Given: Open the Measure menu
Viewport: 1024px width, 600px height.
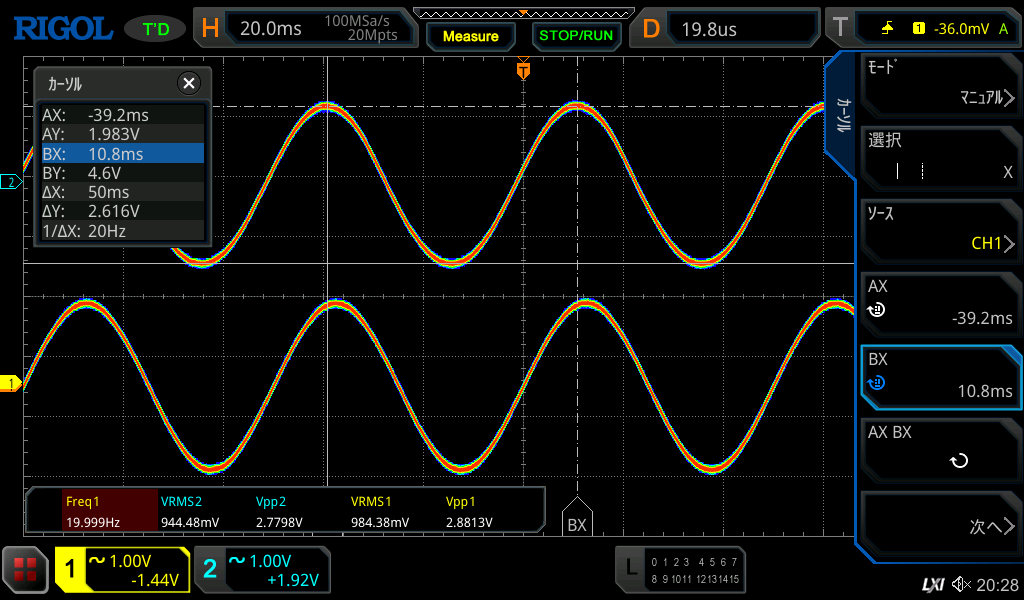Looking at the screenshot, I should tap(471, 36).
